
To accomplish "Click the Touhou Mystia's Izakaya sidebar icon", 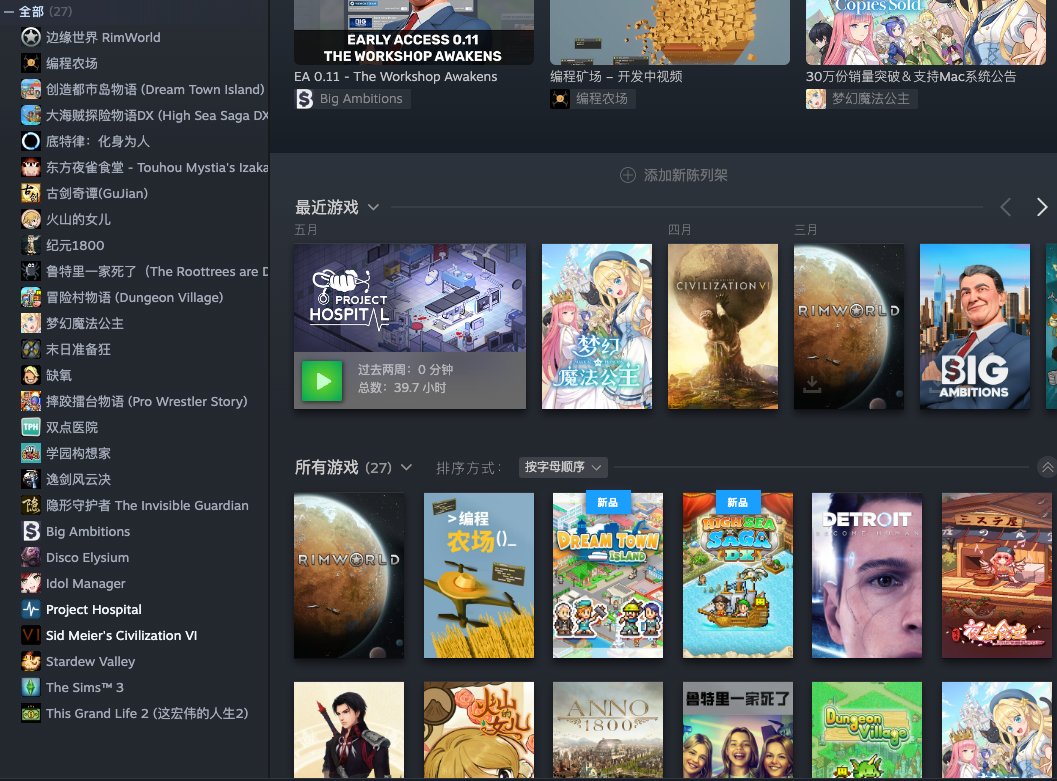I will coord(30,167).
